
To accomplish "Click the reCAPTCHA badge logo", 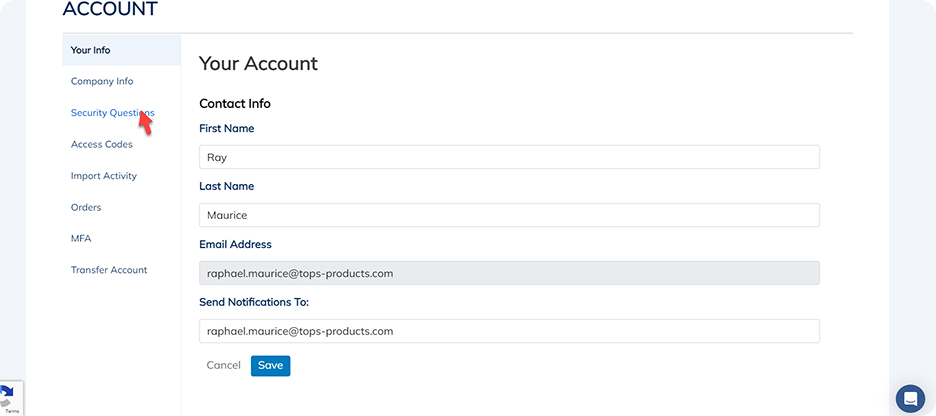I will coord(7,396).
